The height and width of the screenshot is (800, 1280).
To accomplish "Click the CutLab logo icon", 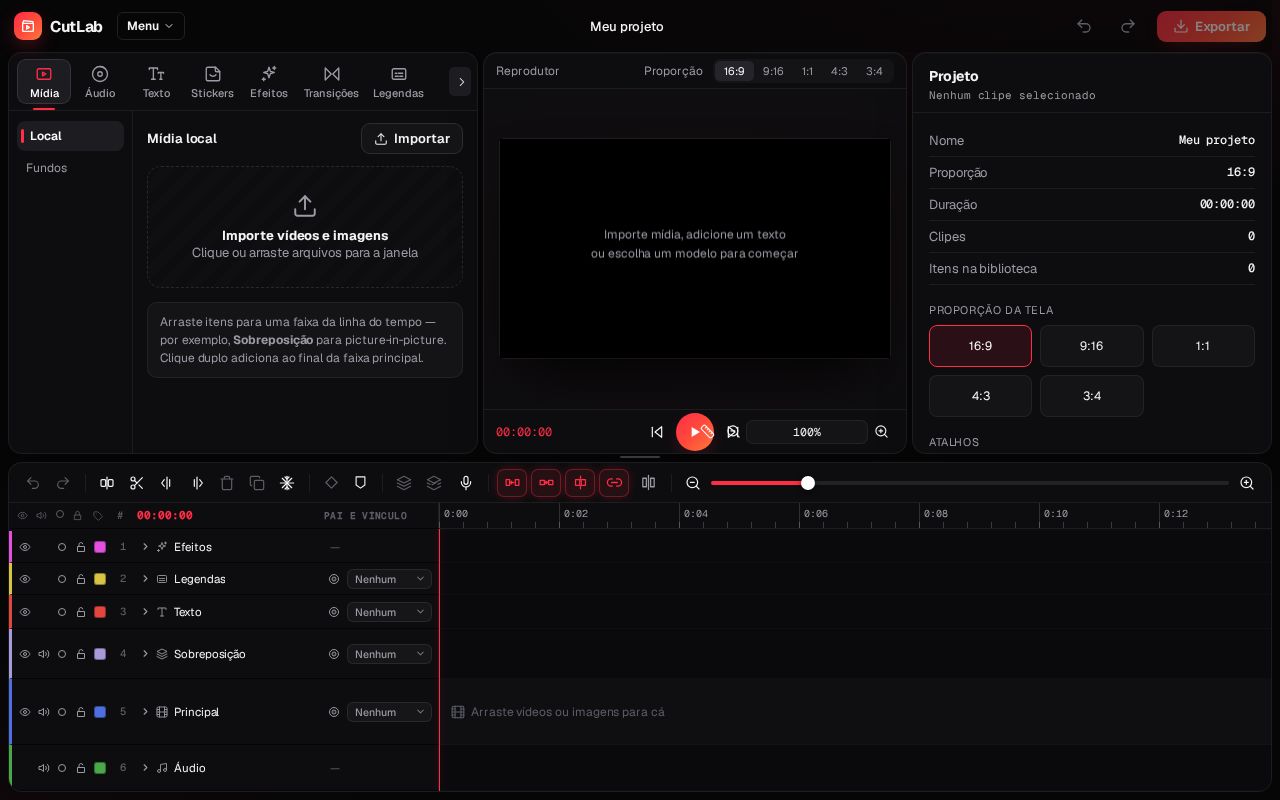I will [x=28, y=26].
